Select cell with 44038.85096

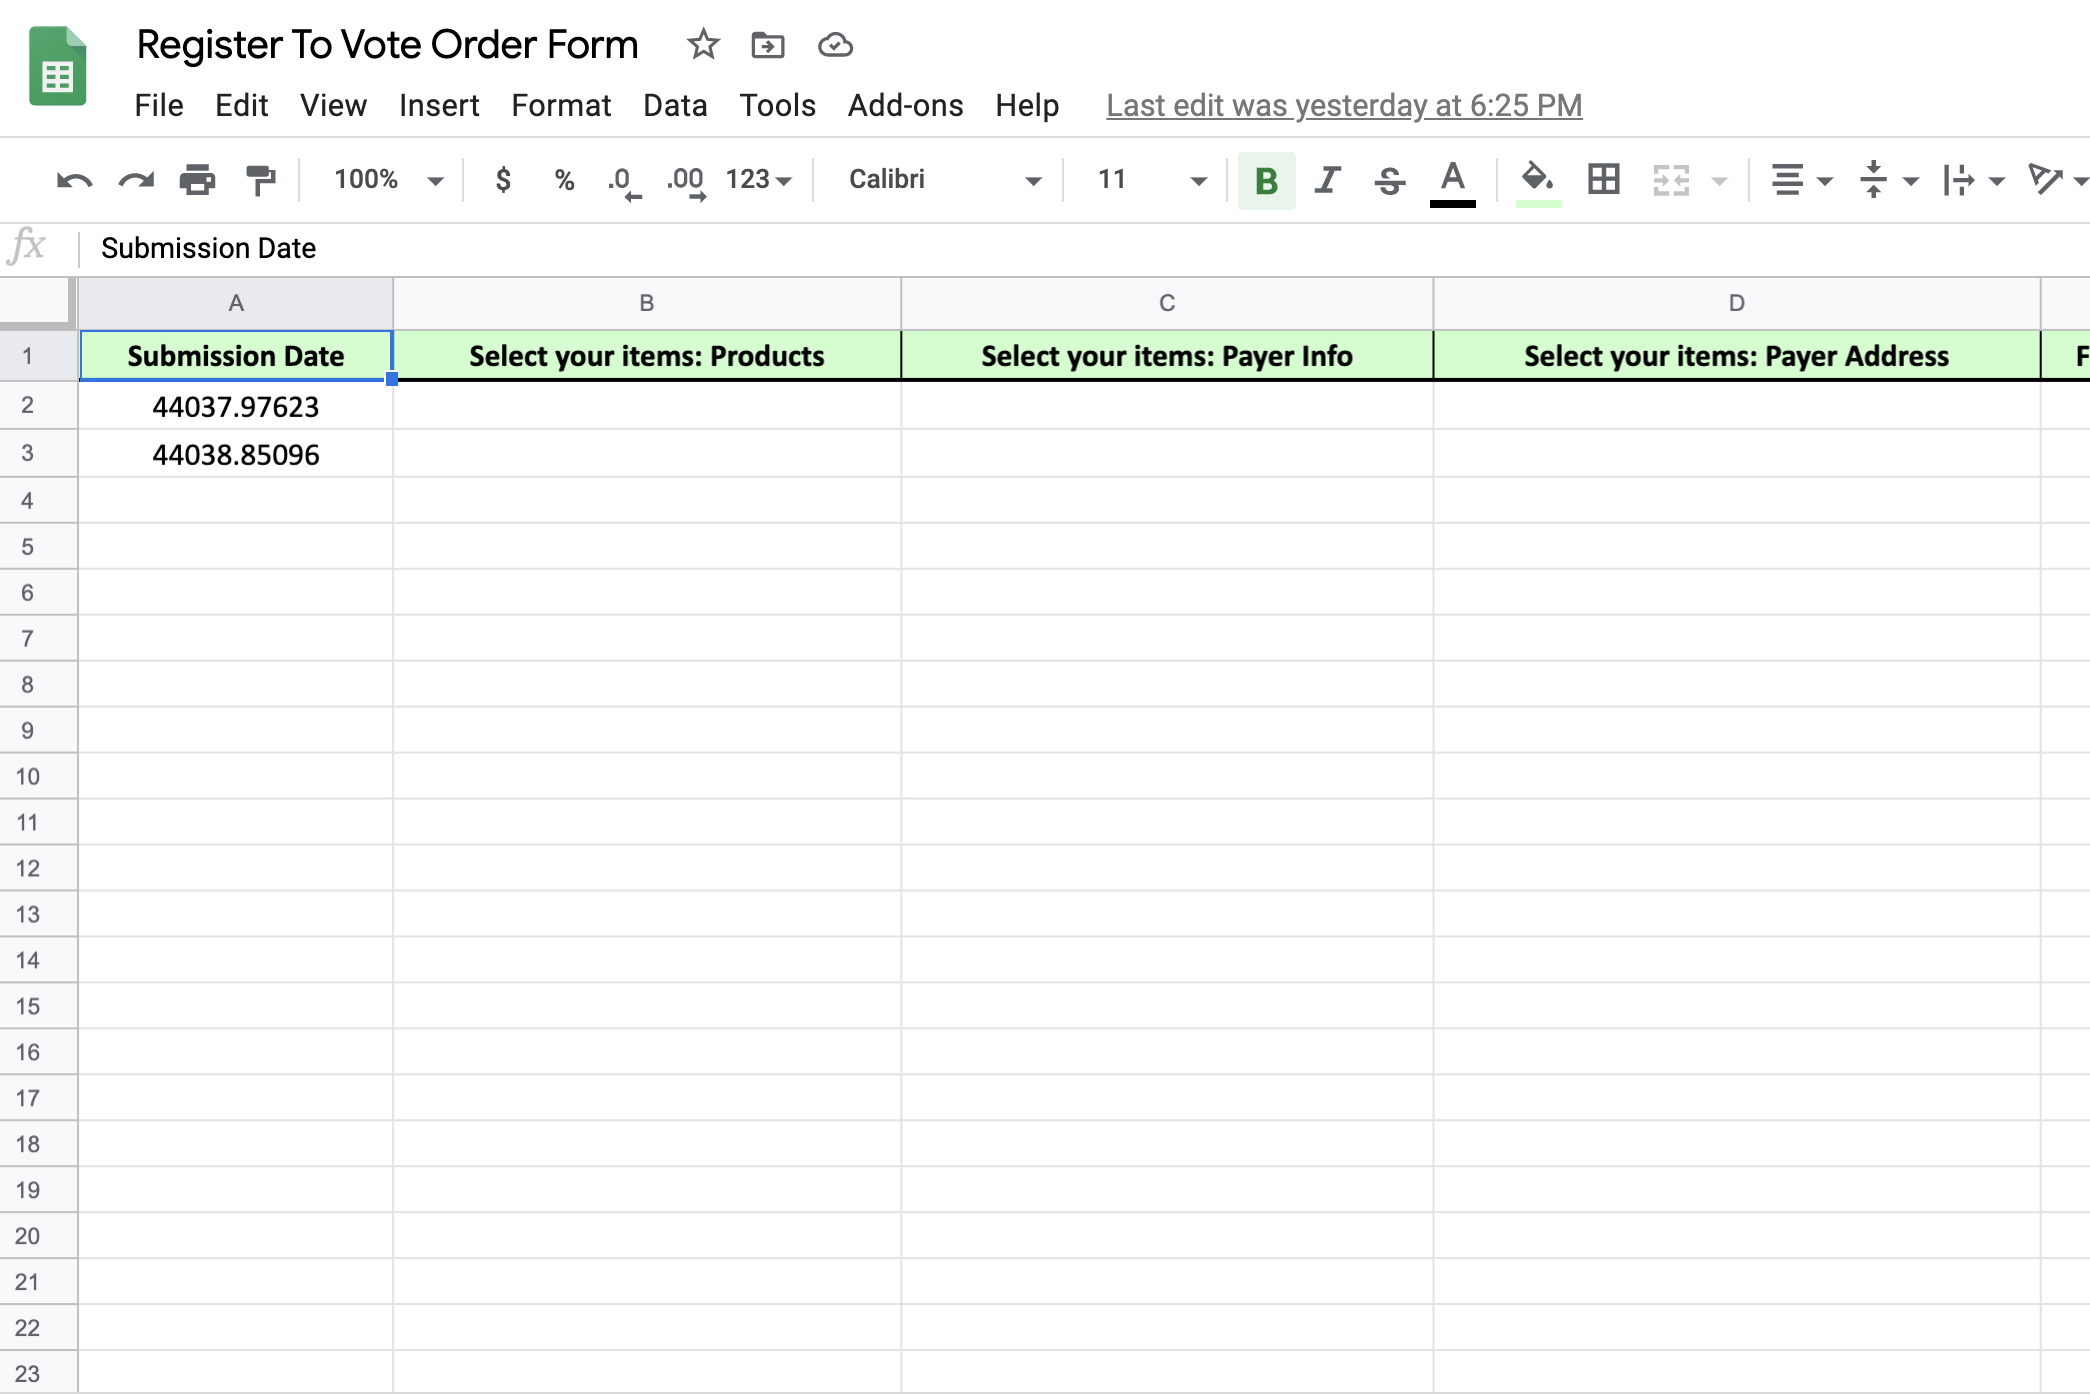pos(236,455)
